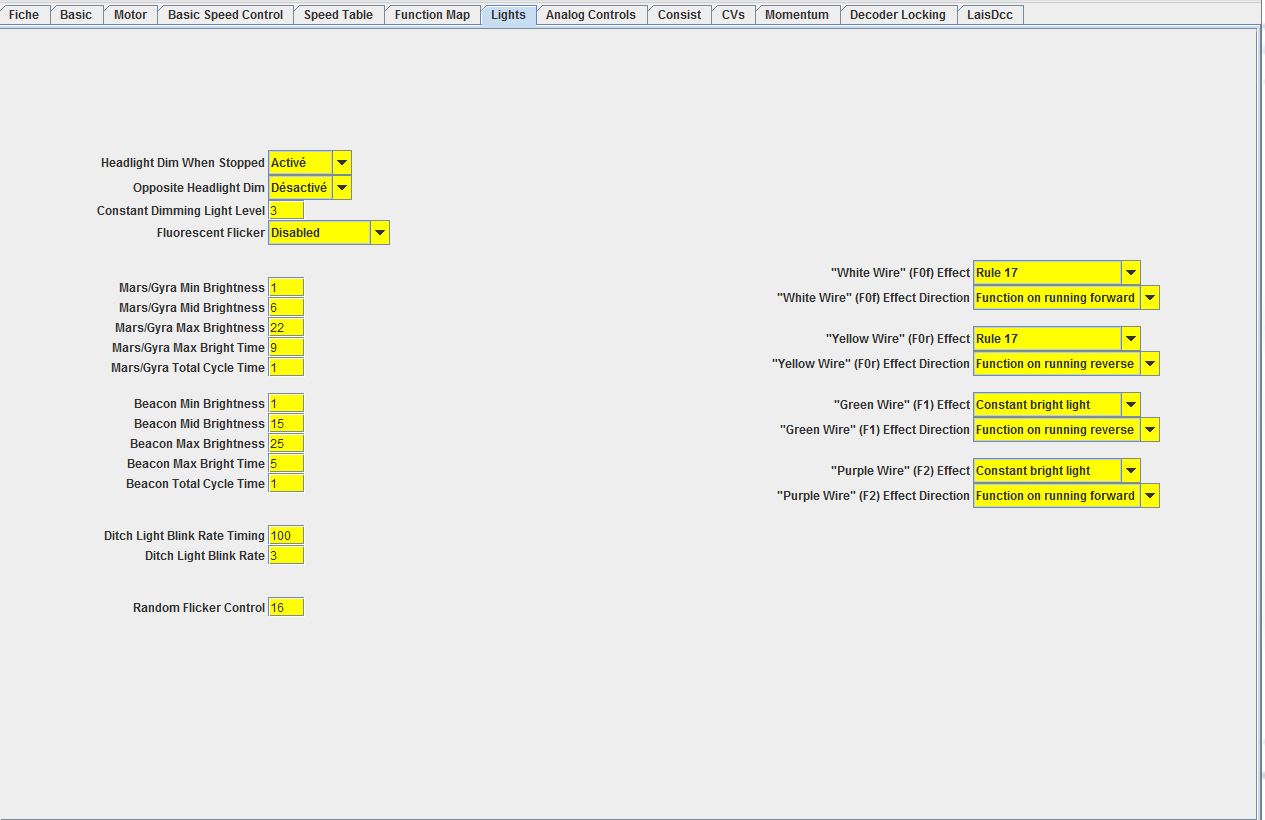Click the Random Flicker Control field

coord(286,607)
